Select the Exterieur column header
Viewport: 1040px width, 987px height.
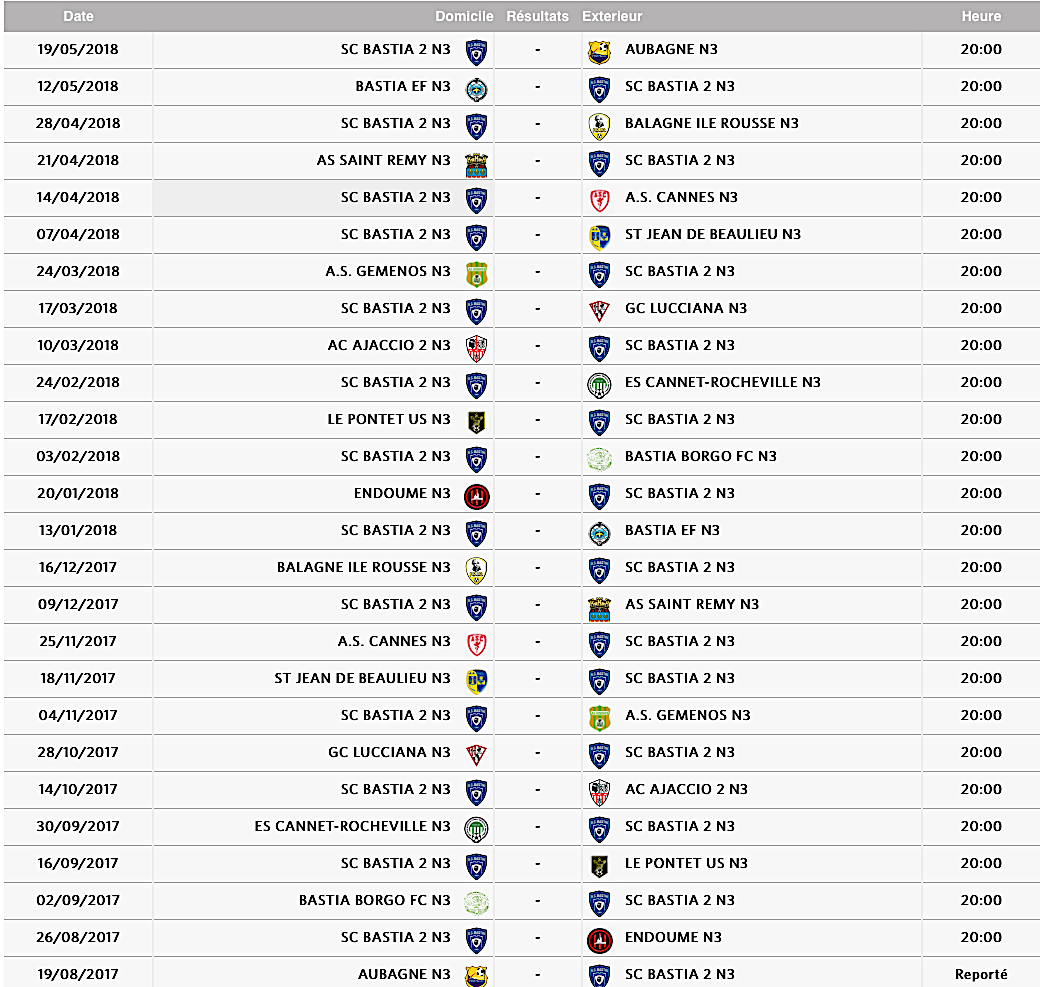point(612,16)
